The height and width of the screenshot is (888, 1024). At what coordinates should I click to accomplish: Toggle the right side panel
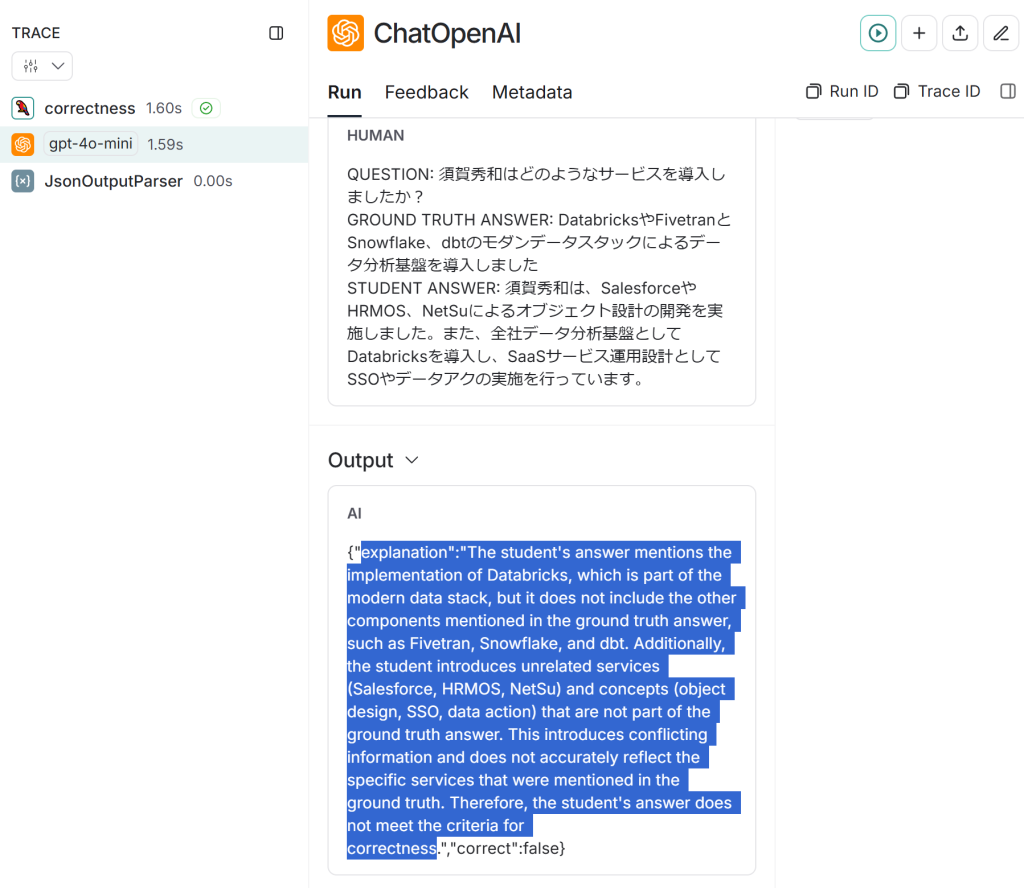(x=1008, y=91)
